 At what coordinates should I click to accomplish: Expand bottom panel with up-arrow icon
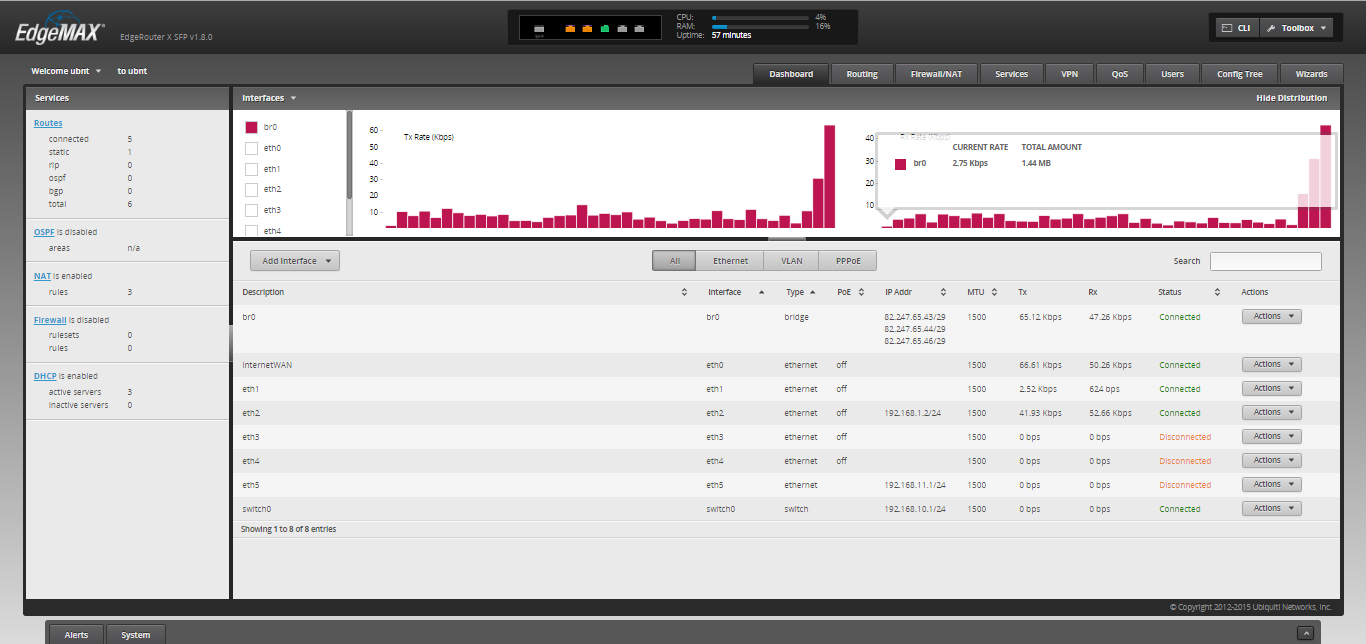pyautogui.click(x=1305, y=633)
